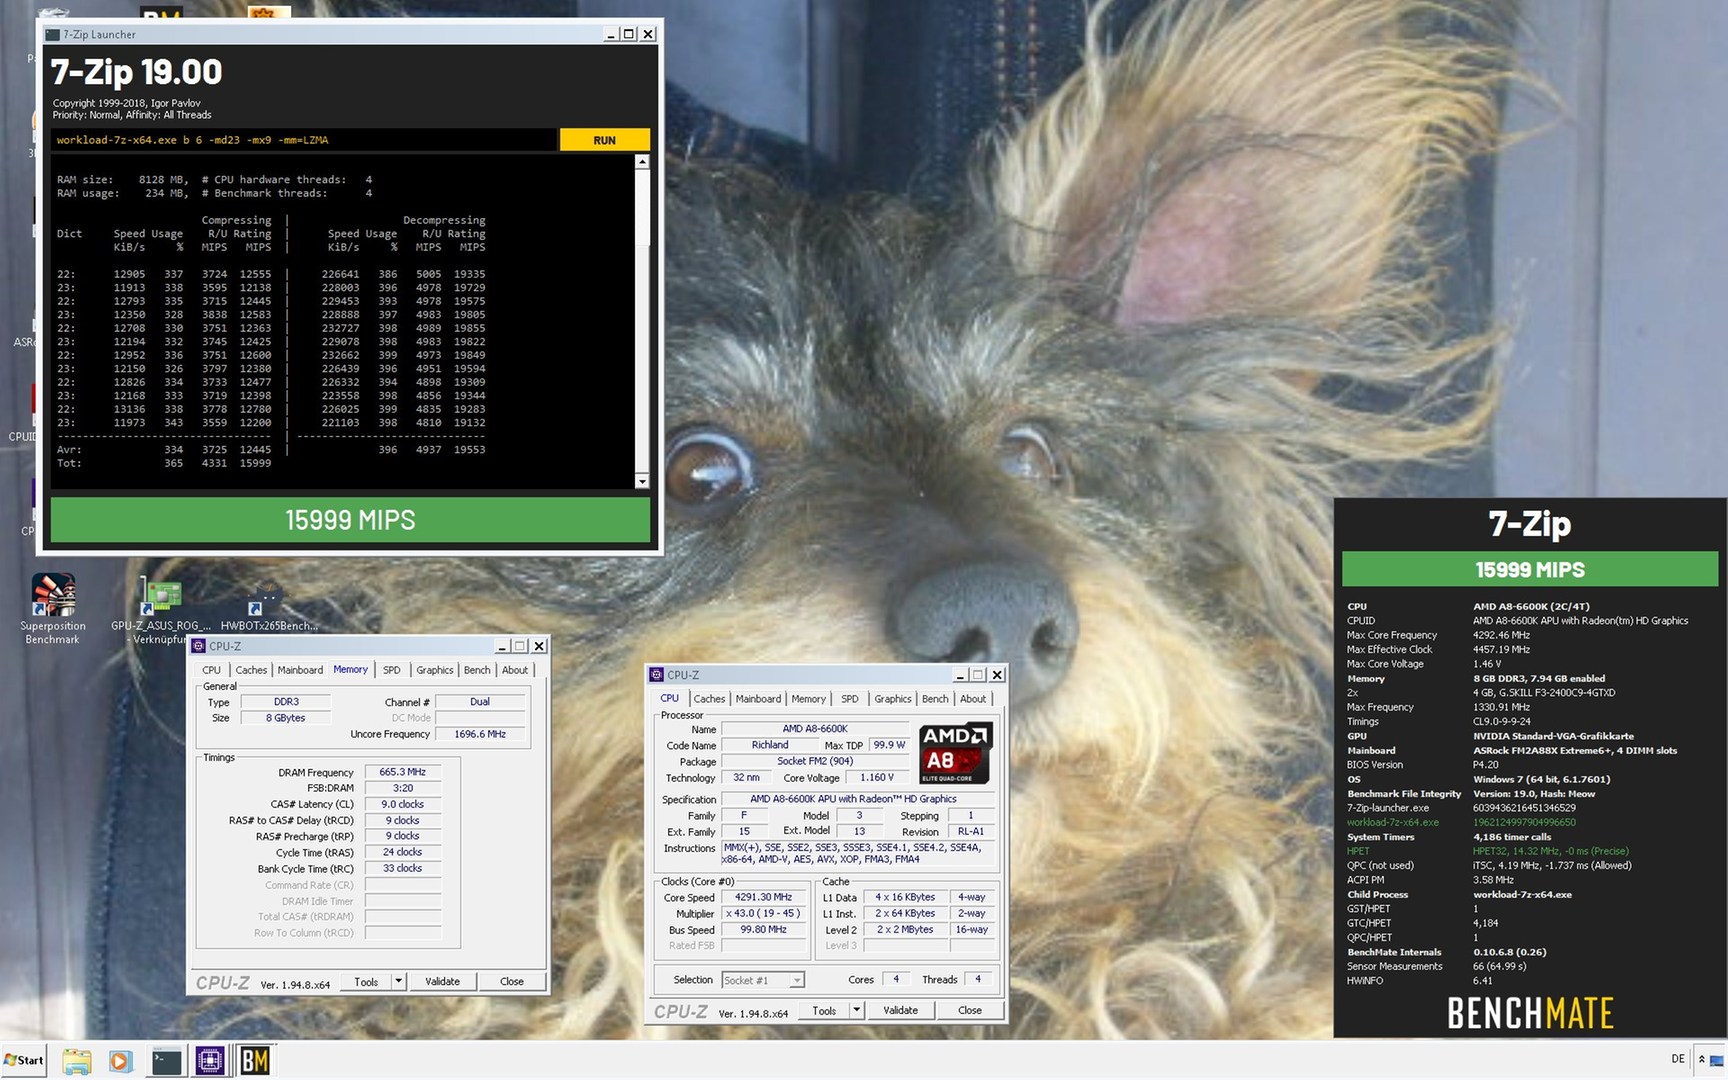Switch to BenchMate via taskbar BM icon
The width and height of the screenshot is (1728, 1080).
tap(254, 1061)
